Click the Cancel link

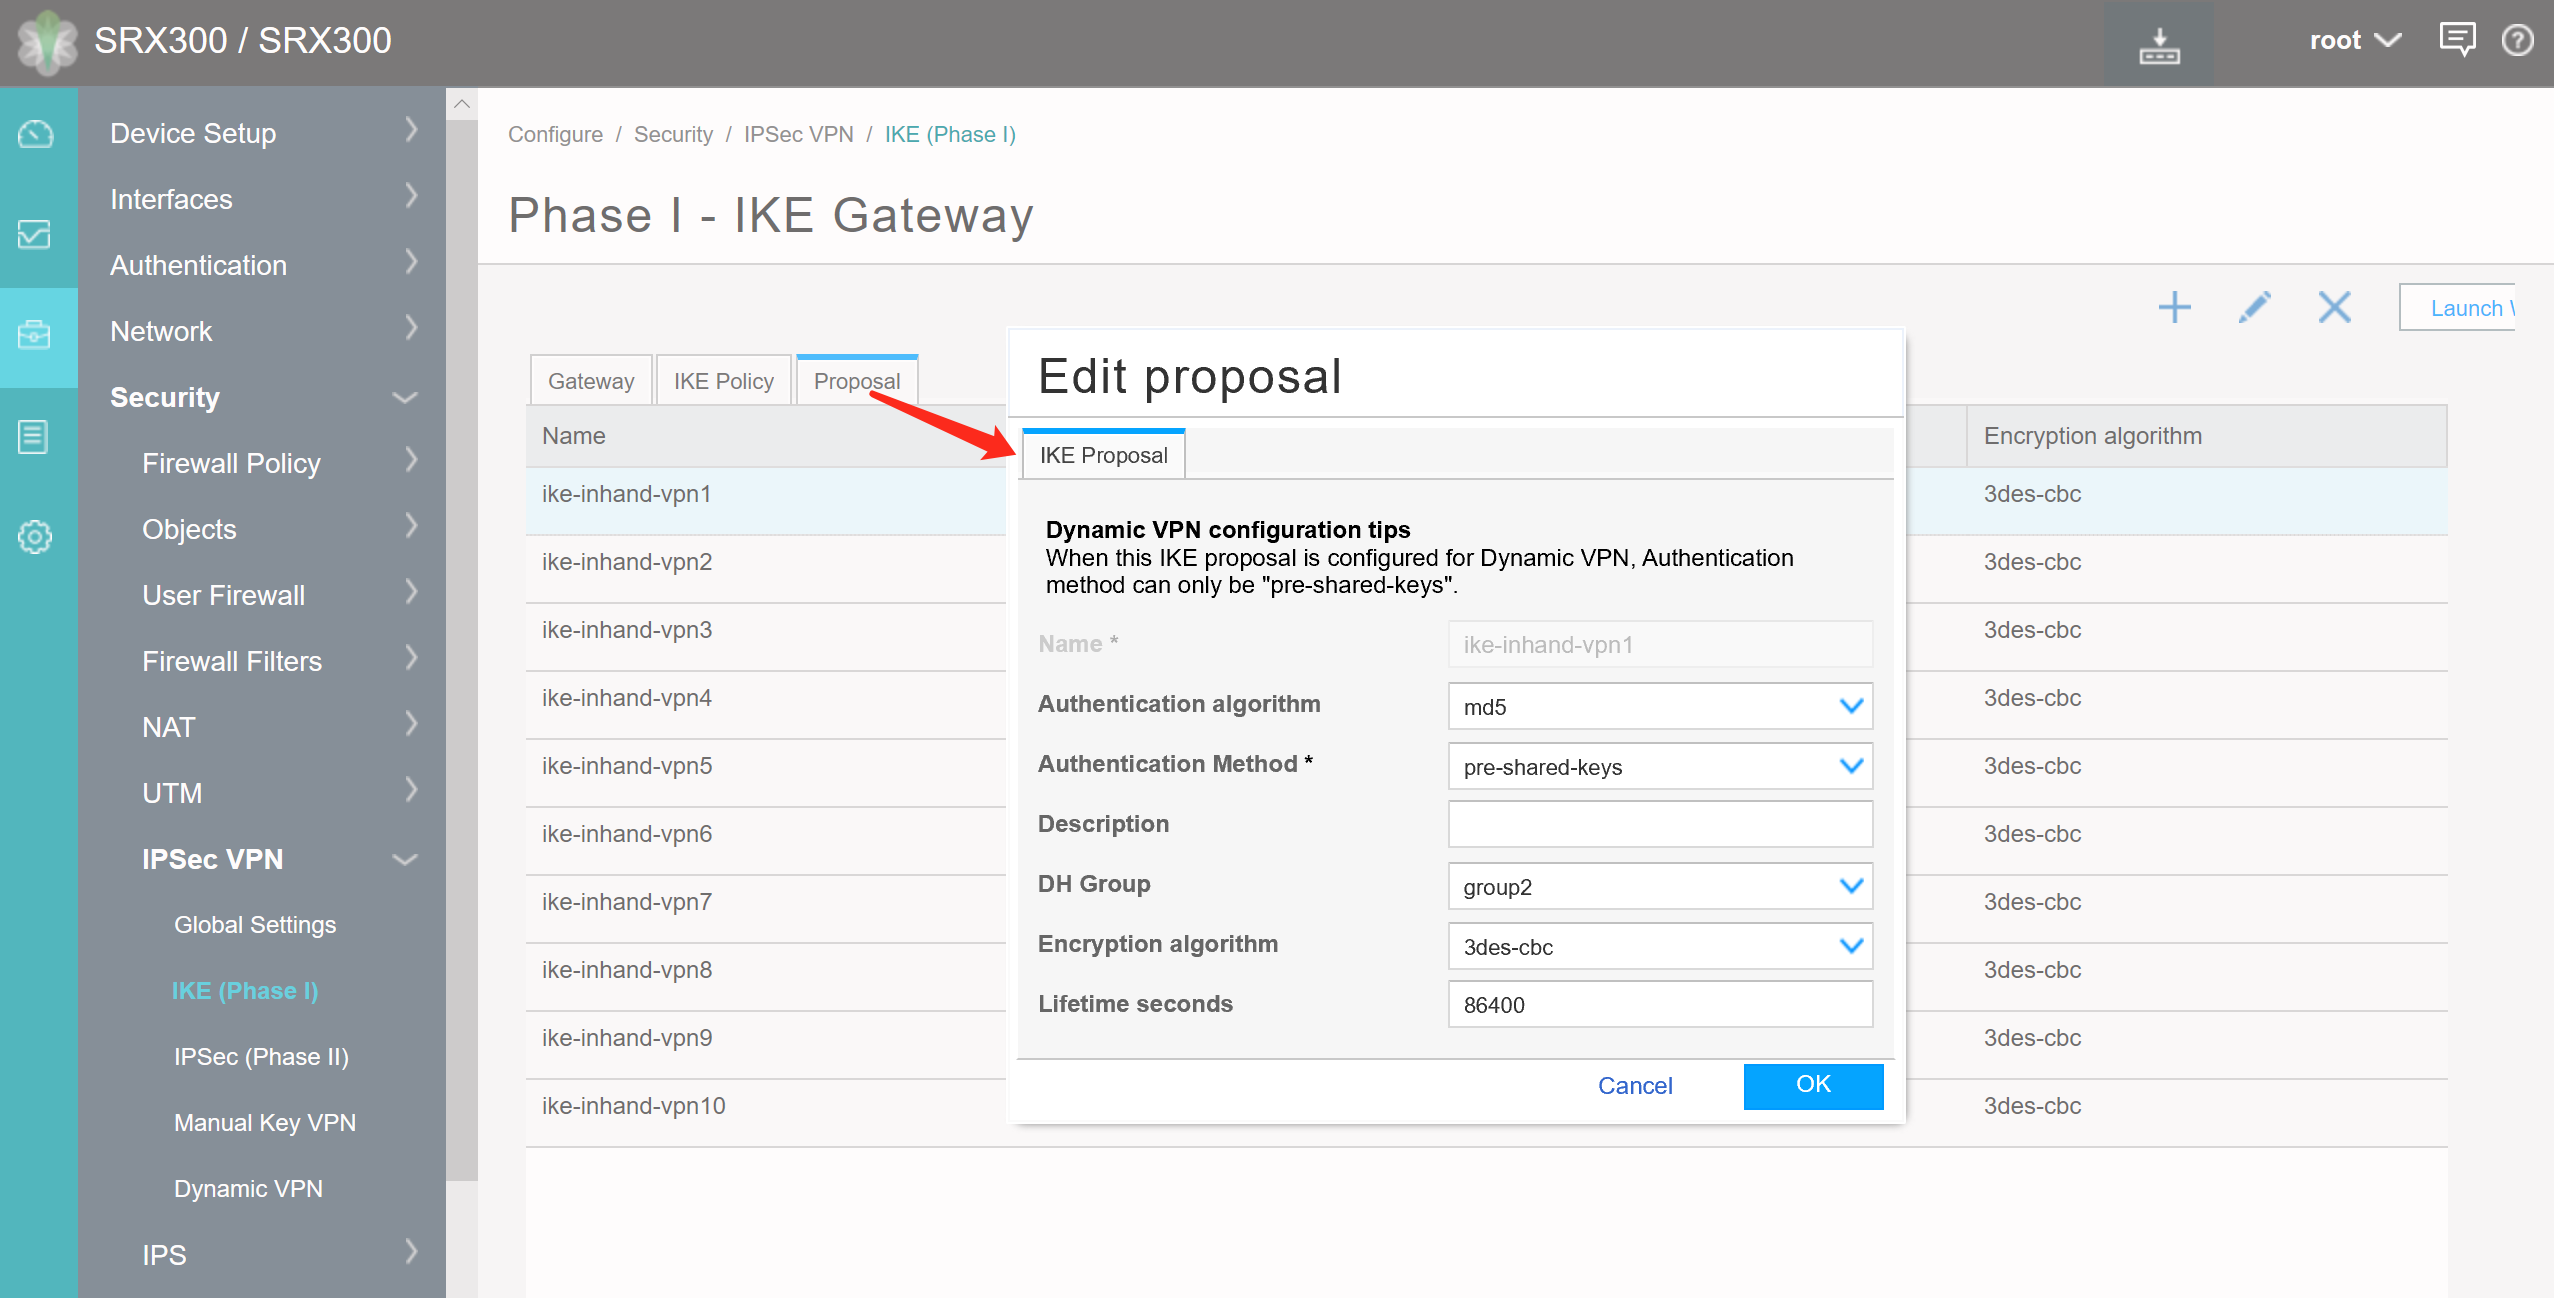[x=1634, y=1086]
